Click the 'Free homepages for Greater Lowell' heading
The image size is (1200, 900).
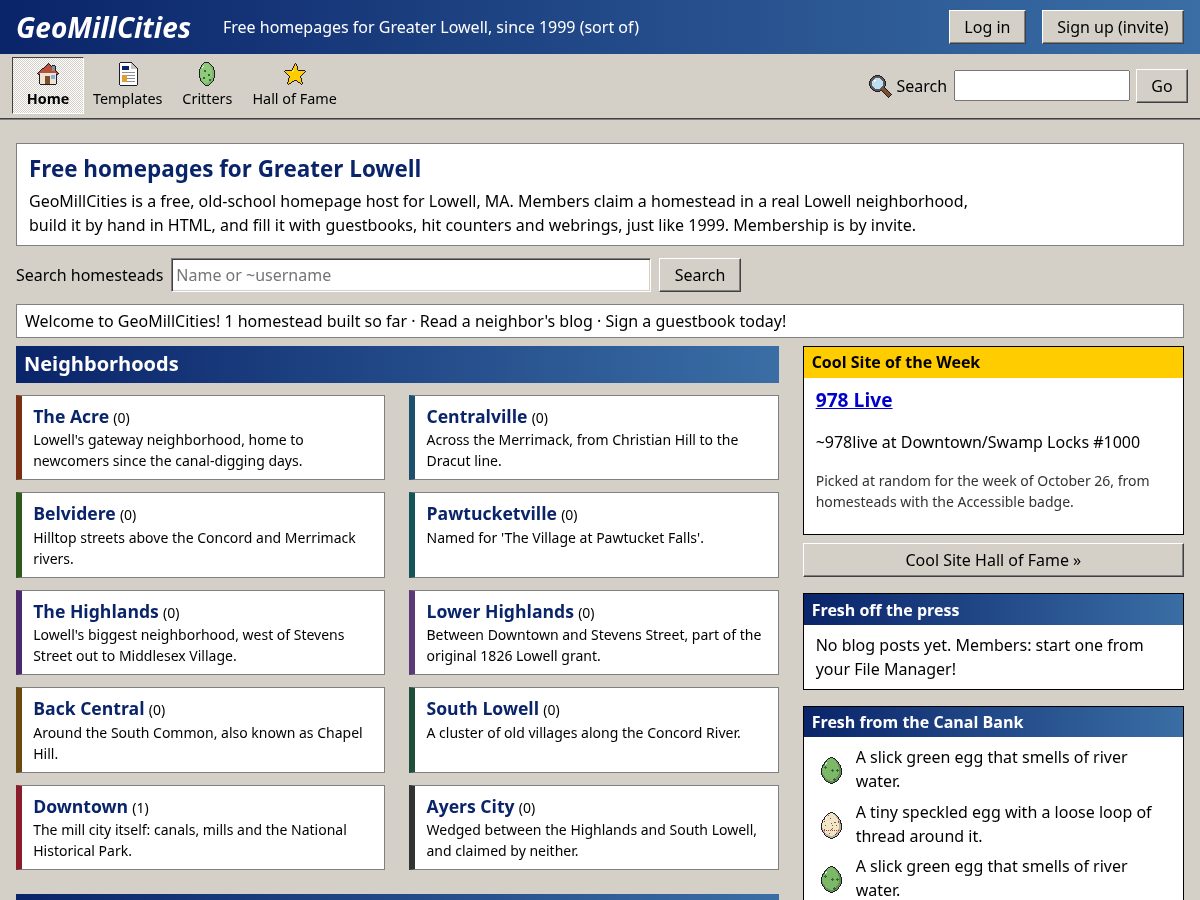225,169
